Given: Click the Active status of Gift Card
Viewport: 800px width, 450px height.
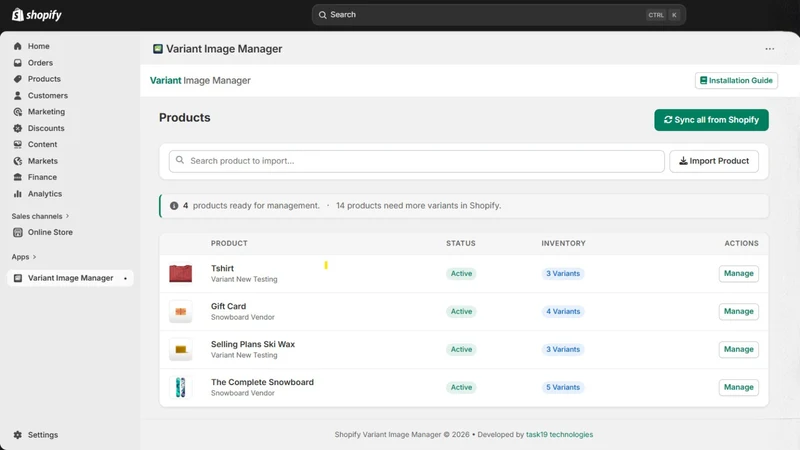Looking at the screenshot, I should [461, 311].
